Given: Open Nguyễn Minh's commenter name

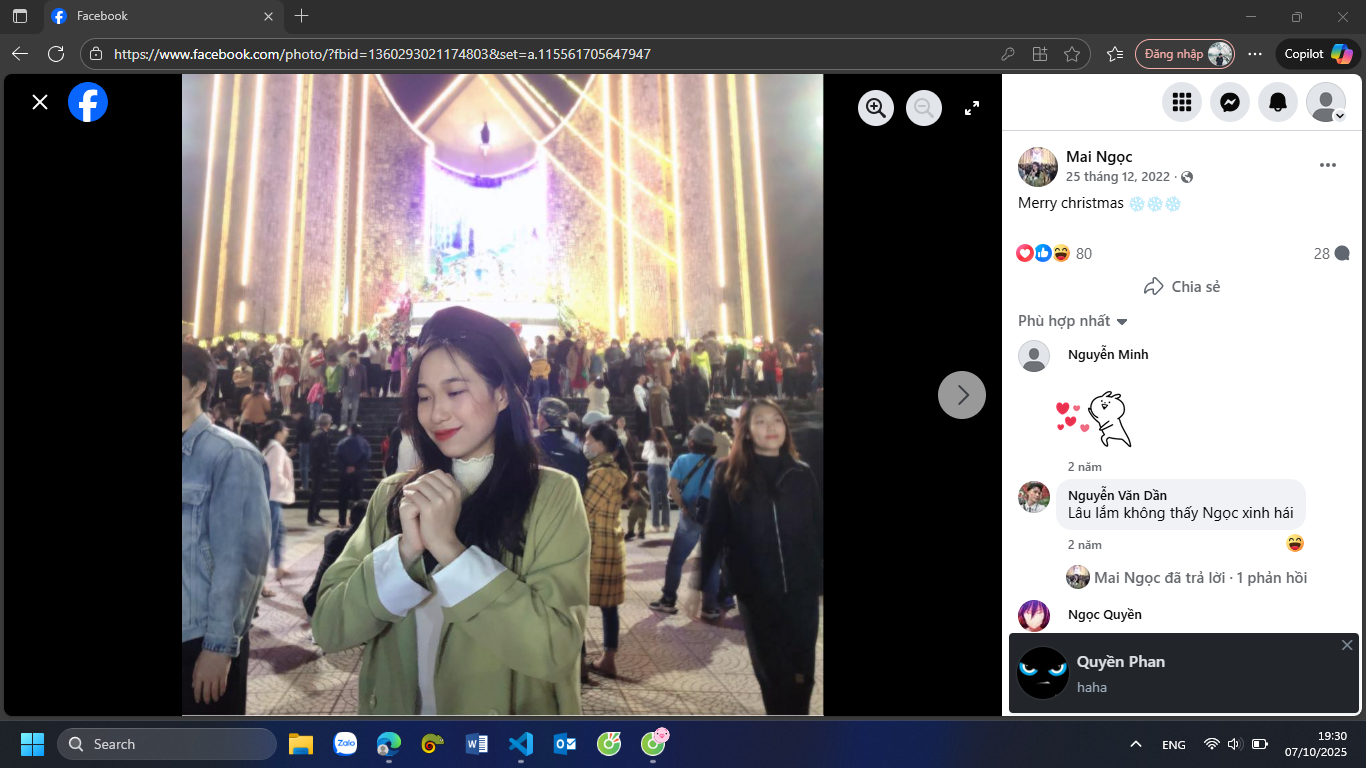Looking at the screenshot, I should (1108, 355).
